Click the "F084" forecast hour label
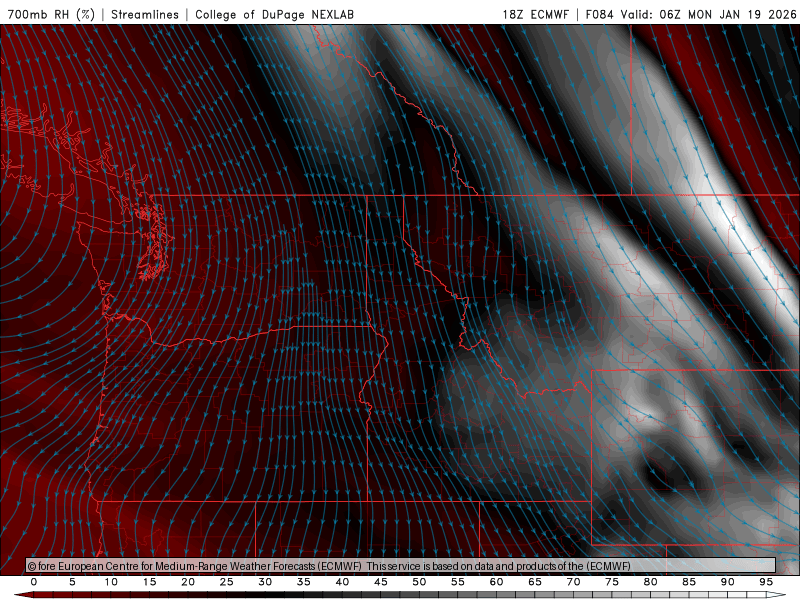800x600 pixels. [599, 14]
